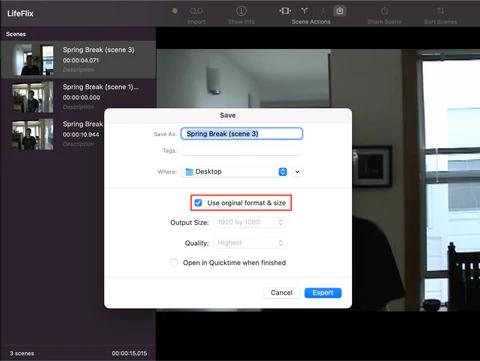Uncheck Use original format & size

(198, 203)
